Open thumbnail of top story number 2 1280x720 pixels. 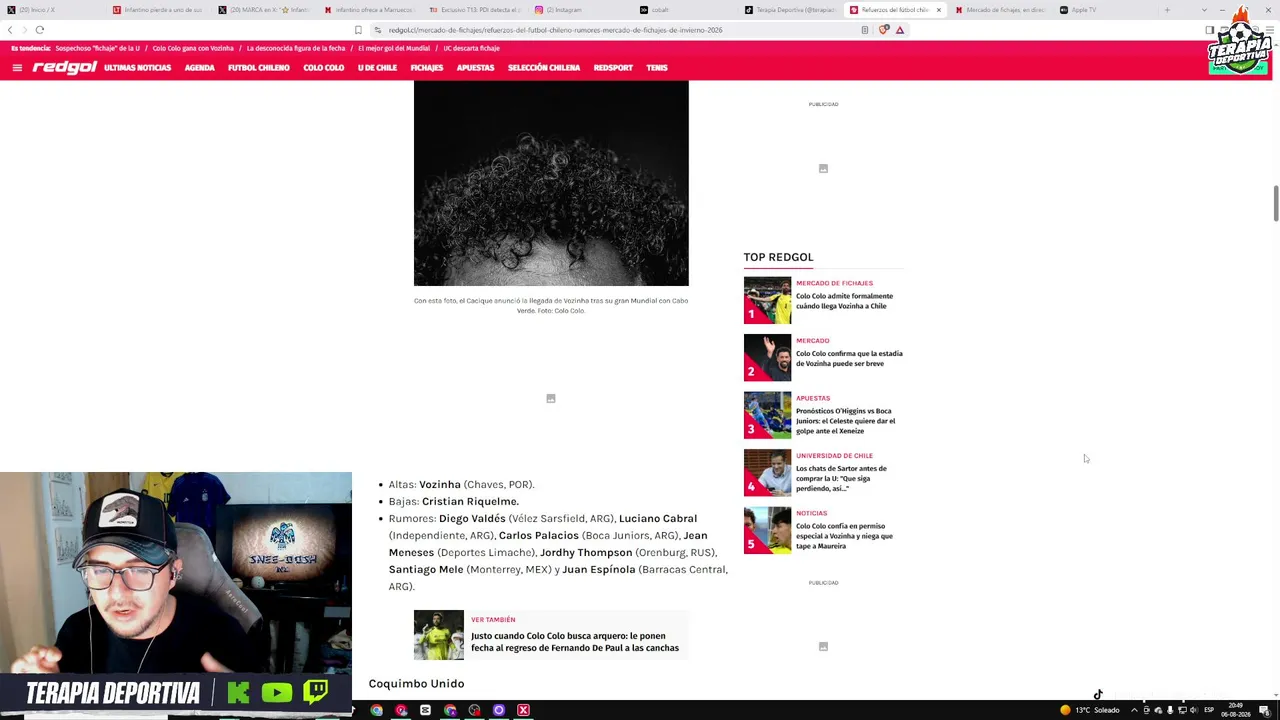[767, 358]
